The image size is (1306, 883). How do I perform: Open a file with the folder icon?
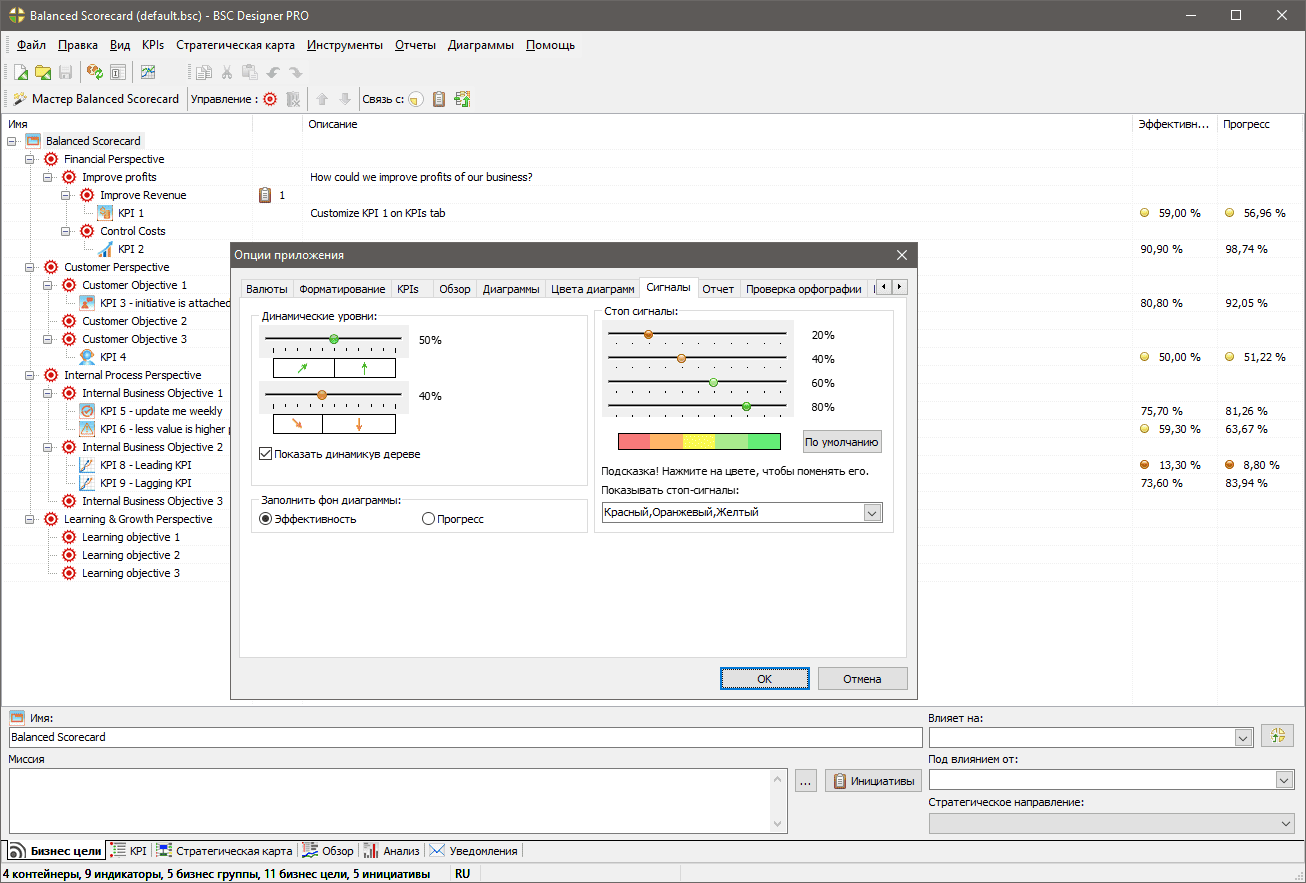pyautogui.click(x=43, y=72)
